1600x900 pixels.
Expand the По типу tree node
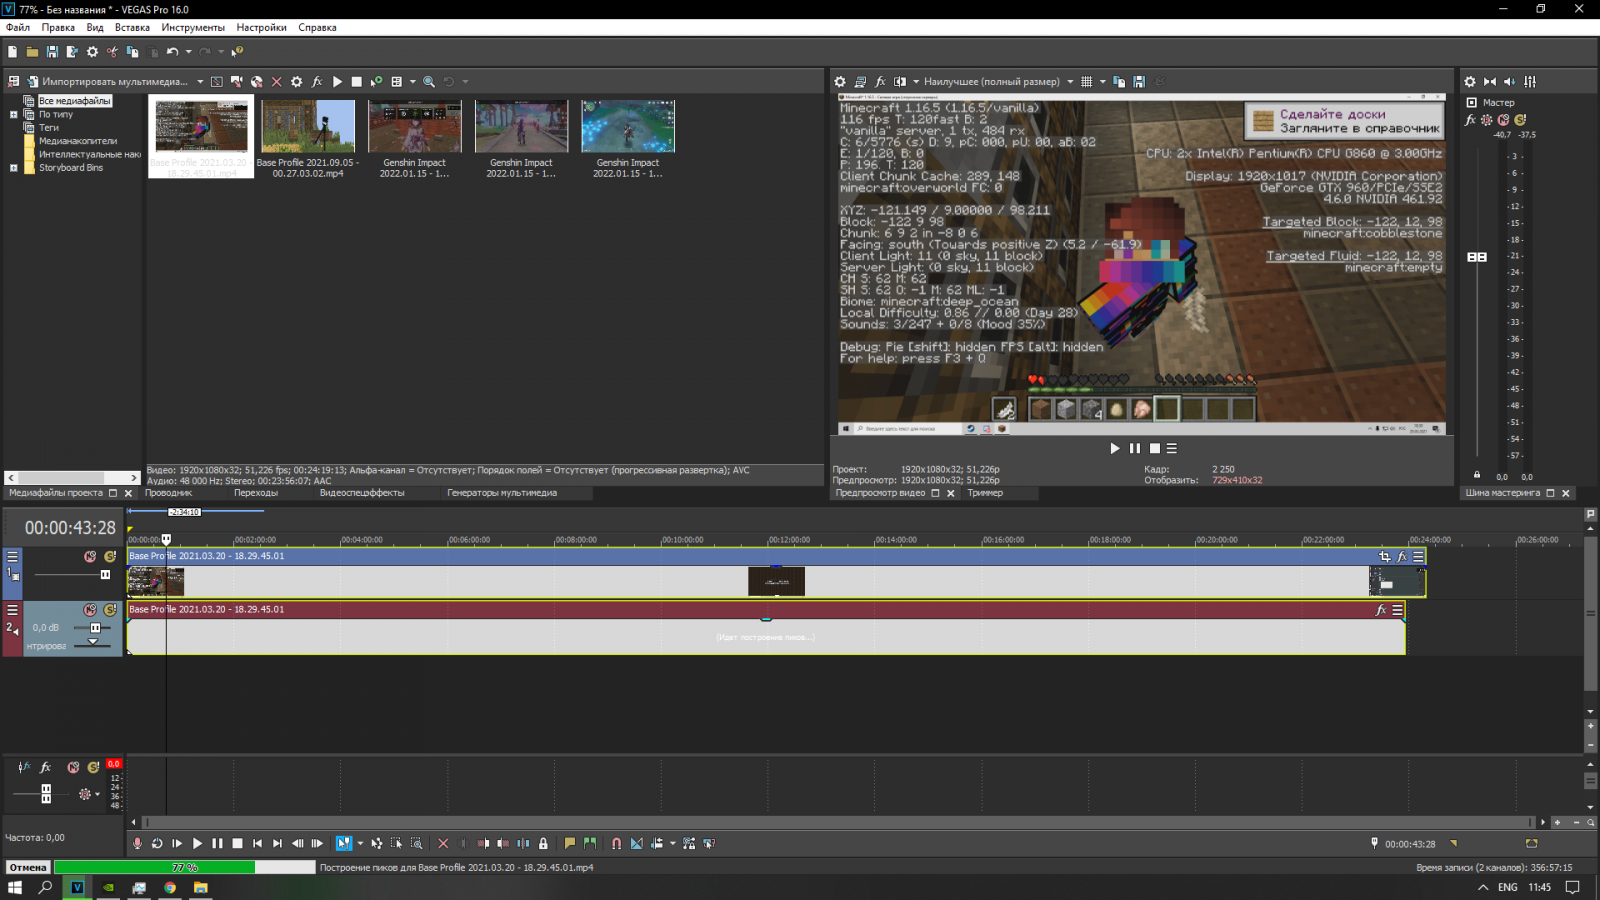14,115
